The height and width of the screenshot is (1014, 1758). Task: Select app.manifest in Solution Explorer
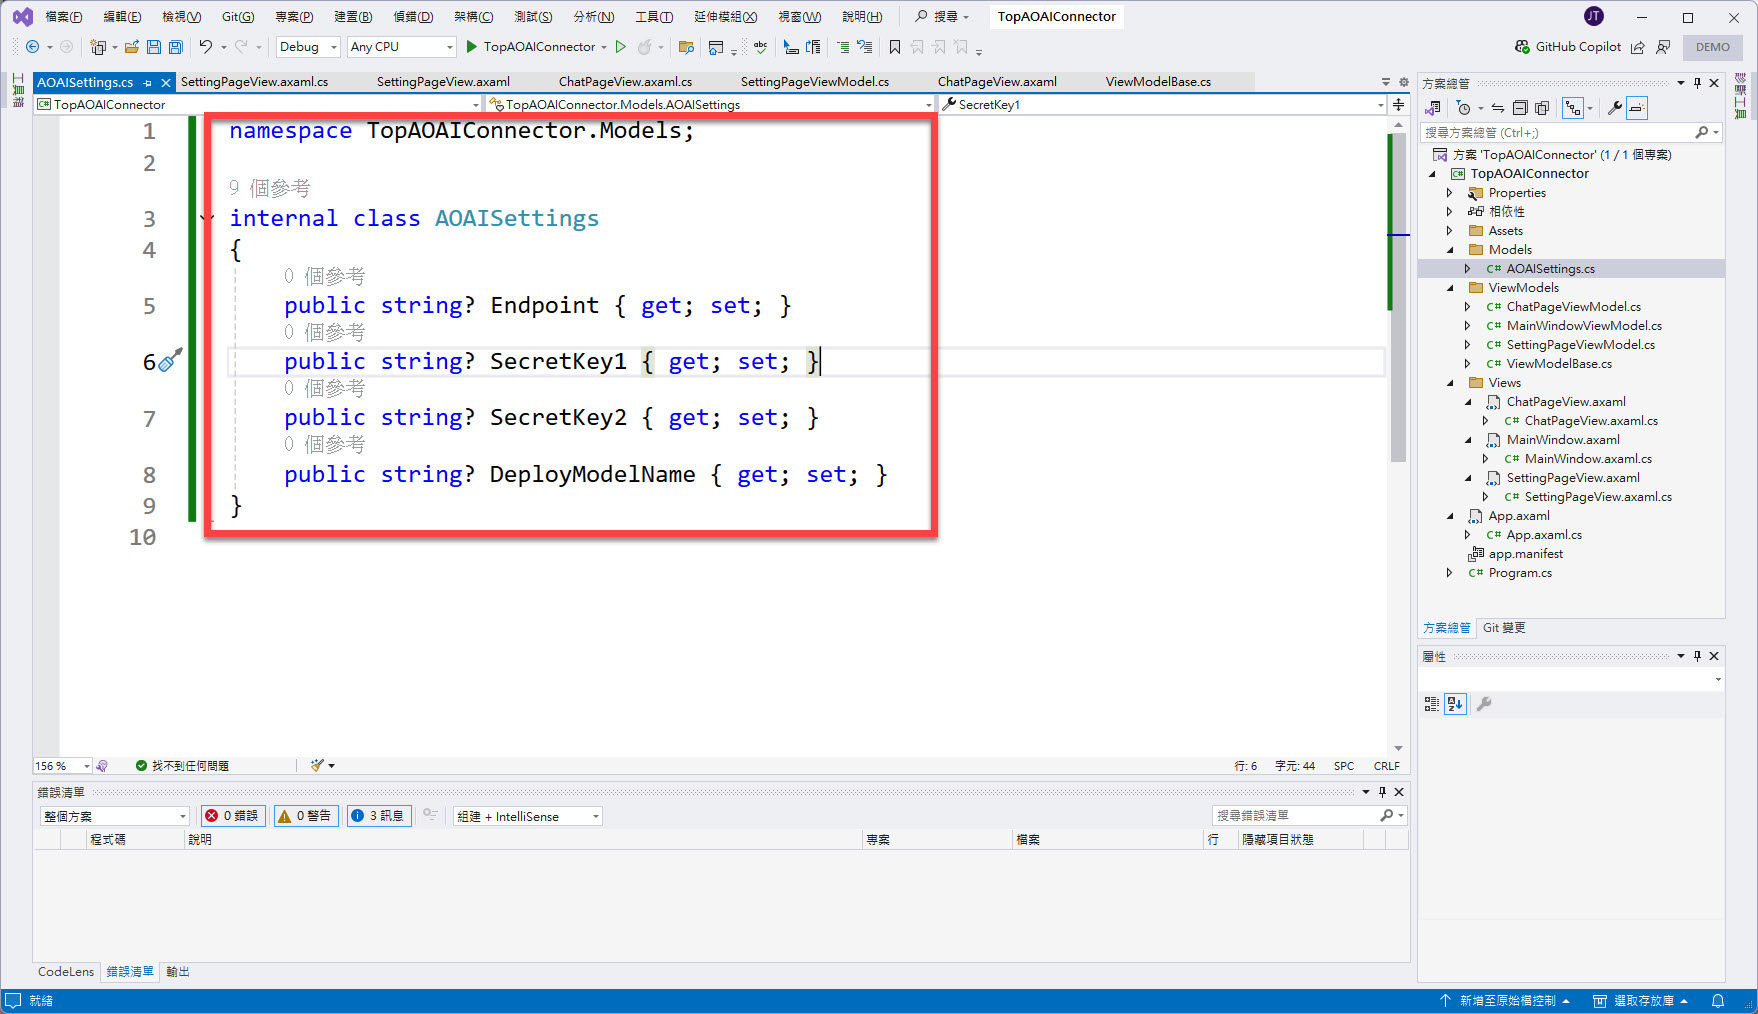[1525, 554]
